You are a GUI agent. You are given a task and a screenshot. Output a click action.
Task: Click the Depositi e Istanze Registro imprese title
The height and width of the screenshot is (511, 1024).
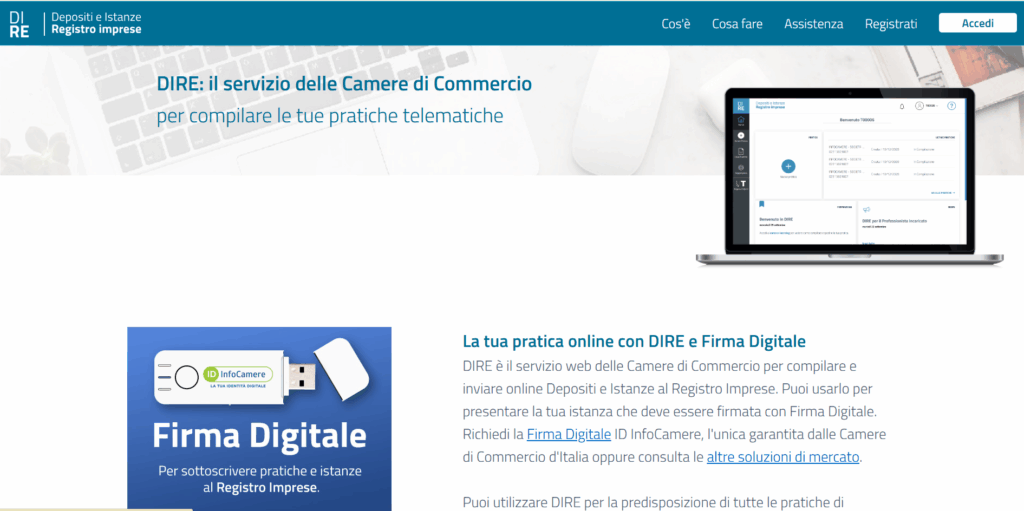coord(96,24)
